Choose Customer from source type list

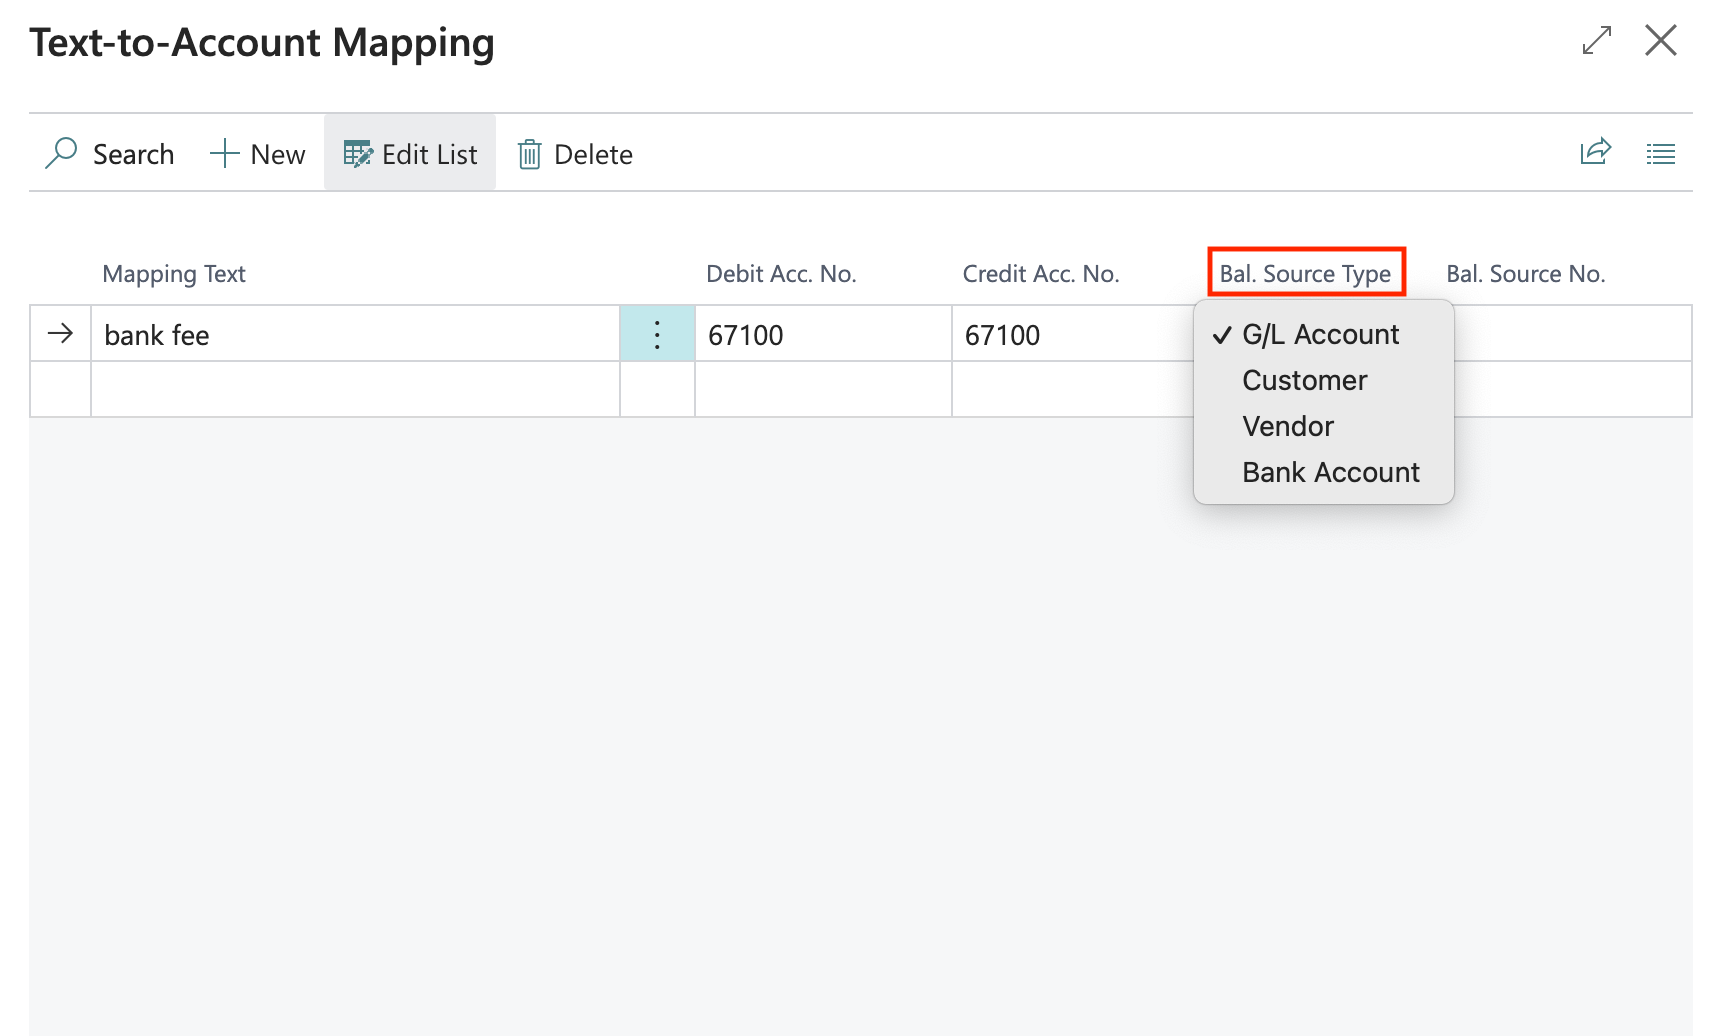(x=1304, y=380)
